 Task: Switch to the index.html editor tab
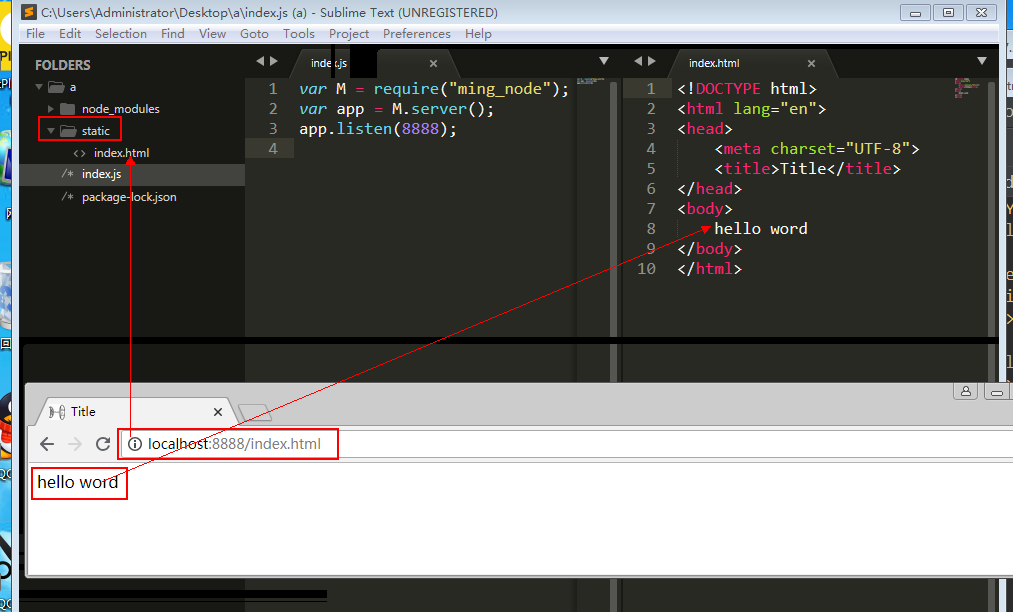point(714,63)
